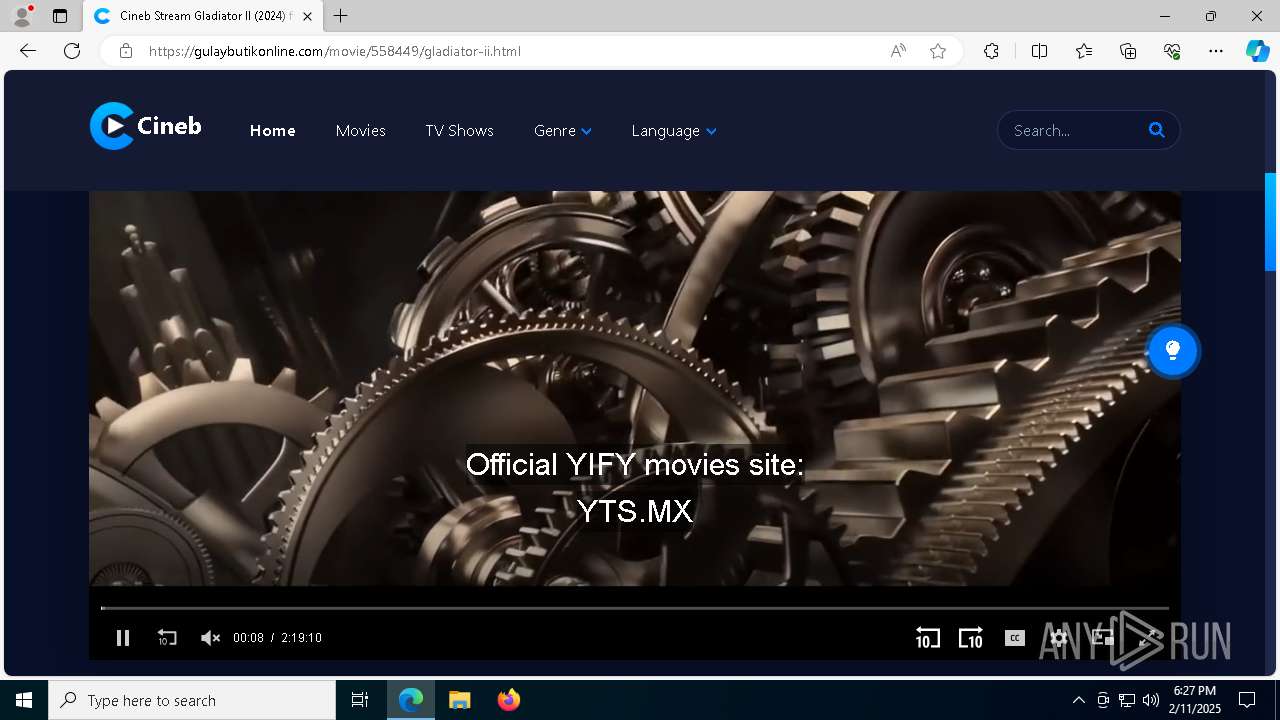Image resolution: width=1280 pixels, height=720 pixels.
Task: Open Browser essentials heart icon
Action: click(1172, 51)
